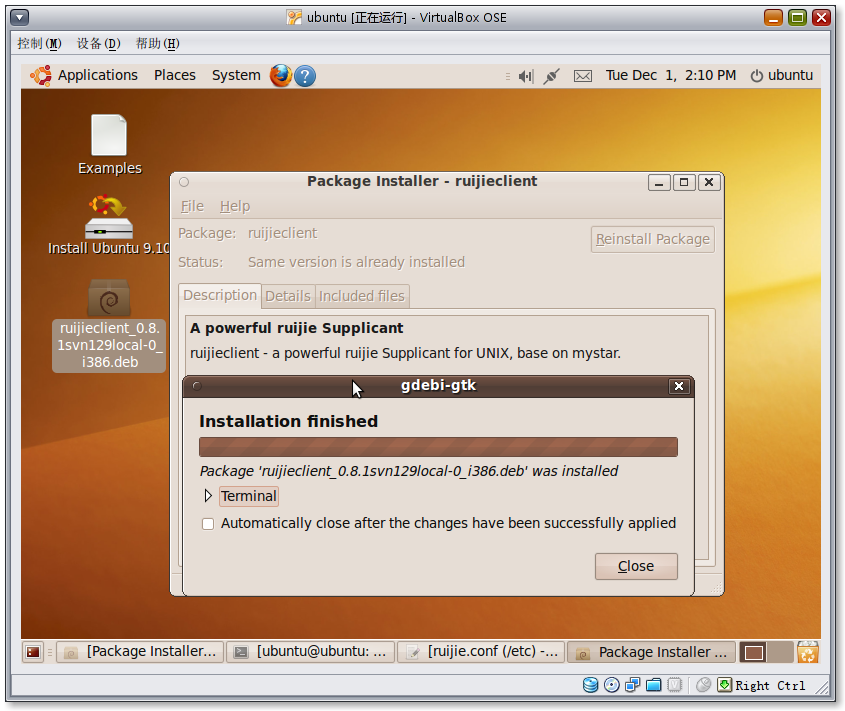The image size is (845, 711).
Task: Switch to the Included files tab
Action: pyautogui.click(x=362, y=296)
